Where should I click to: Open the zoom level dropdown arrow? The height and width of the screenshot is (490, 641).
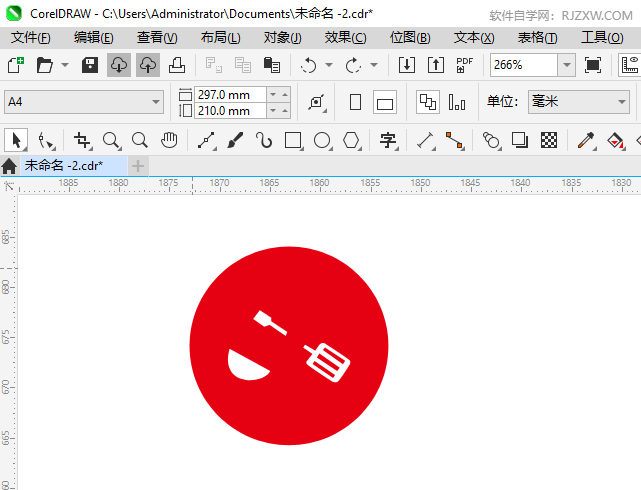point(567,65)
